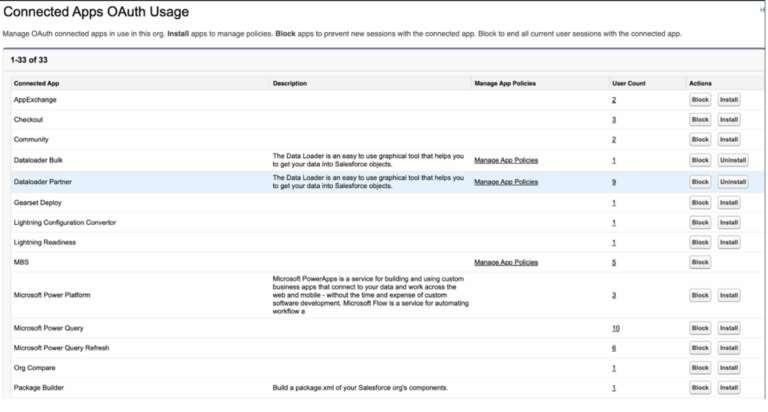Image resolution: width=768 pixels, height=412 pixels.
Task: Open Lightning Readiness user count link
Action: (614, 242)
